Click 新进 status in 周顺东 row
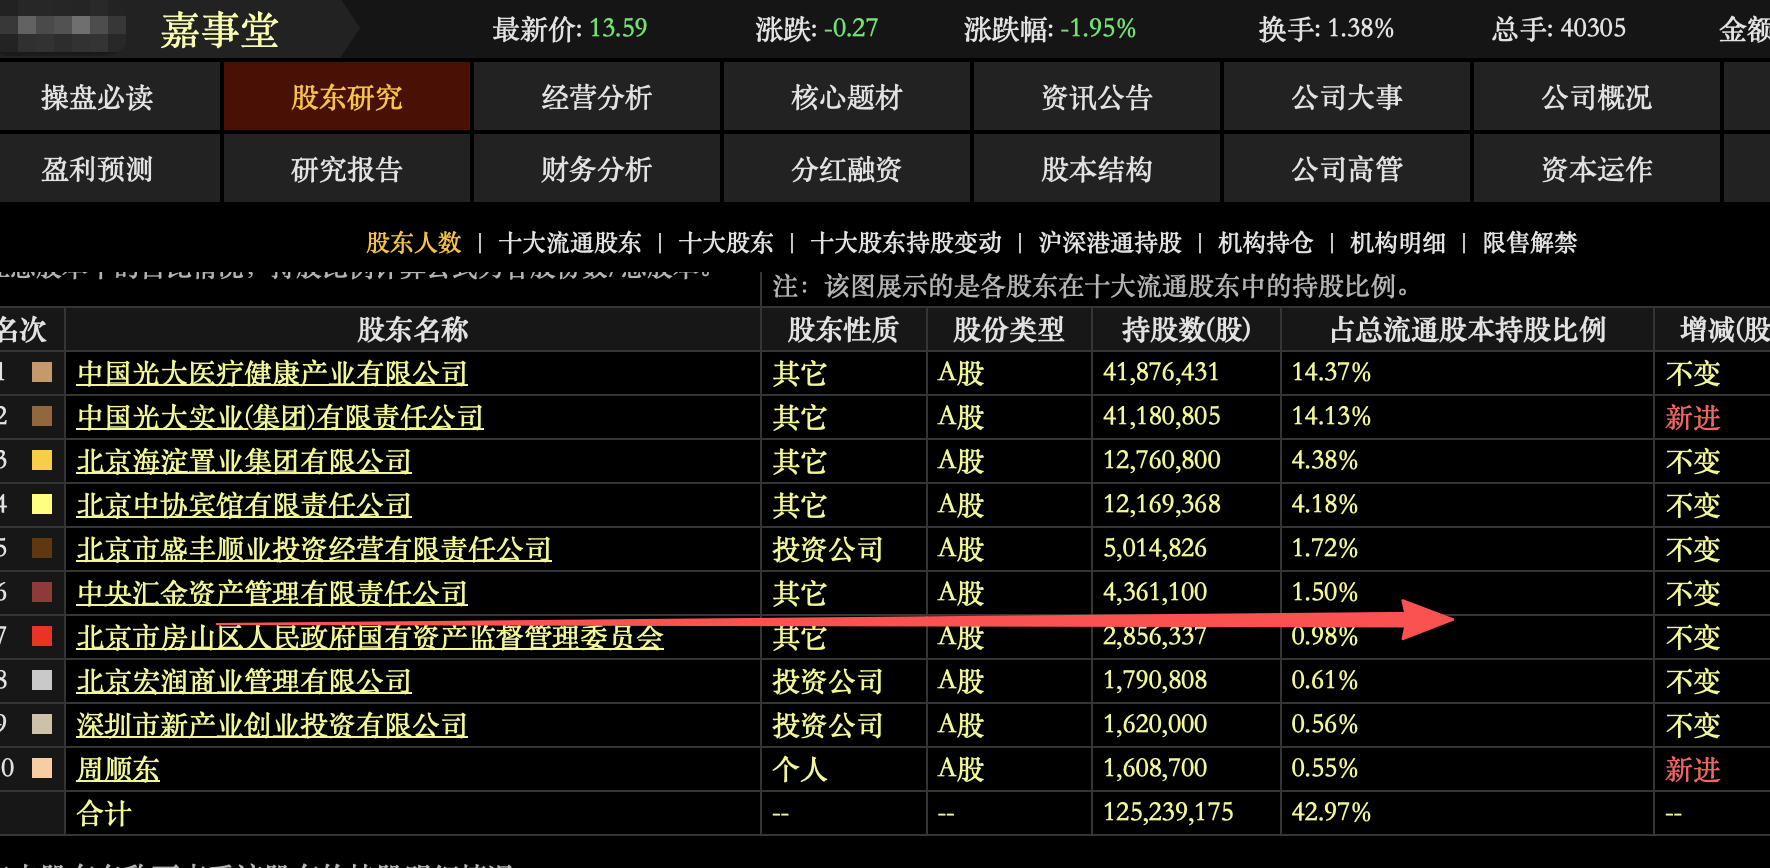Screen dimensions: 1770x868 point(1693,769)
